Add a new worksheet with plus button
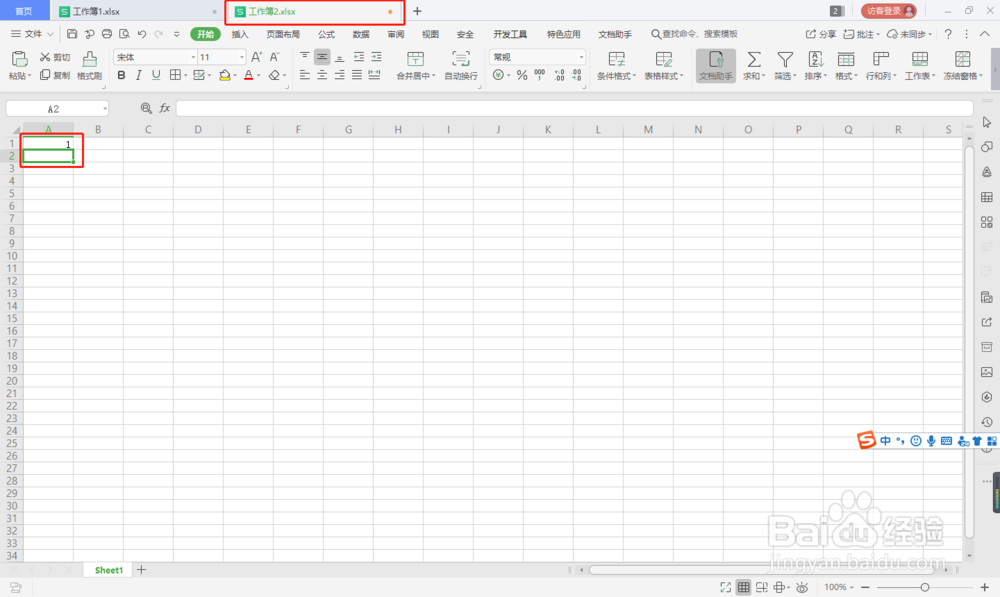 click(x=142, y=570)
